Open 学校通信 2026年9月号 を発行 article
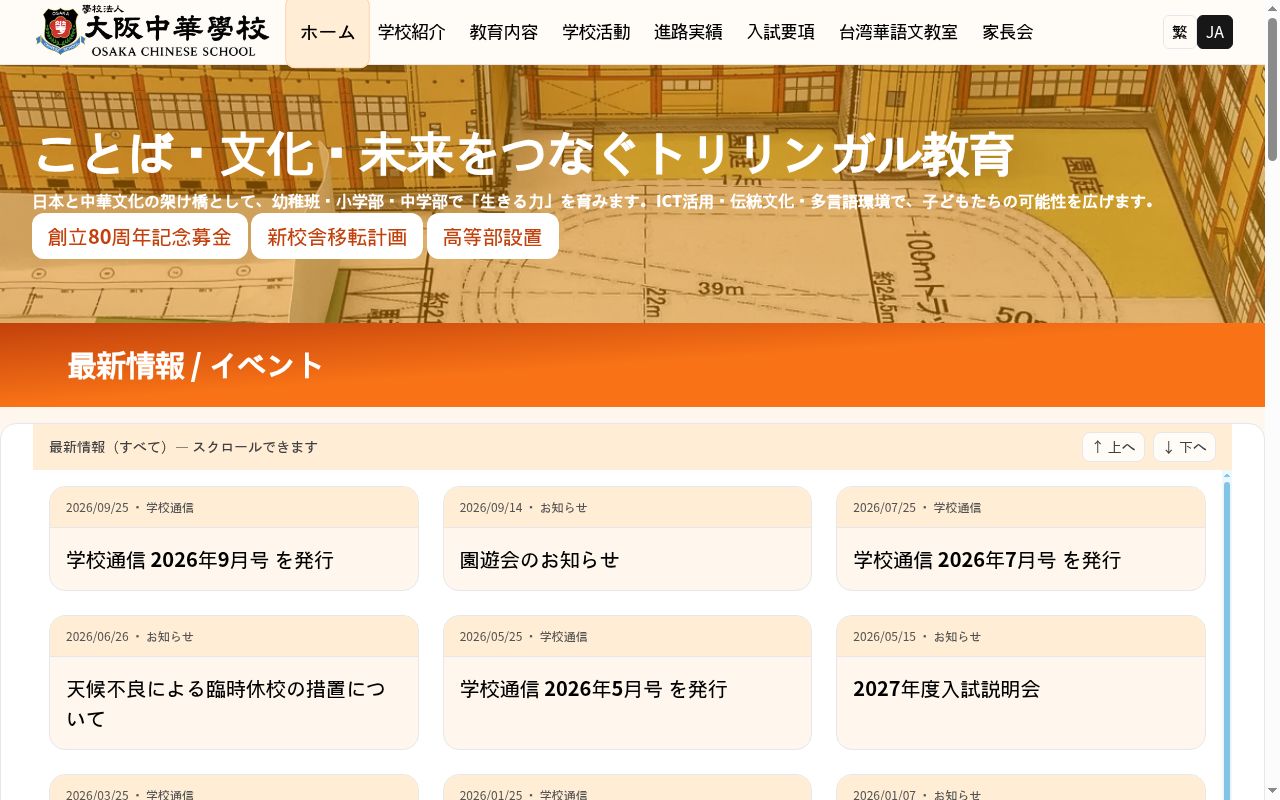This screenshot has width=1280, height=800. coord(234,539)
